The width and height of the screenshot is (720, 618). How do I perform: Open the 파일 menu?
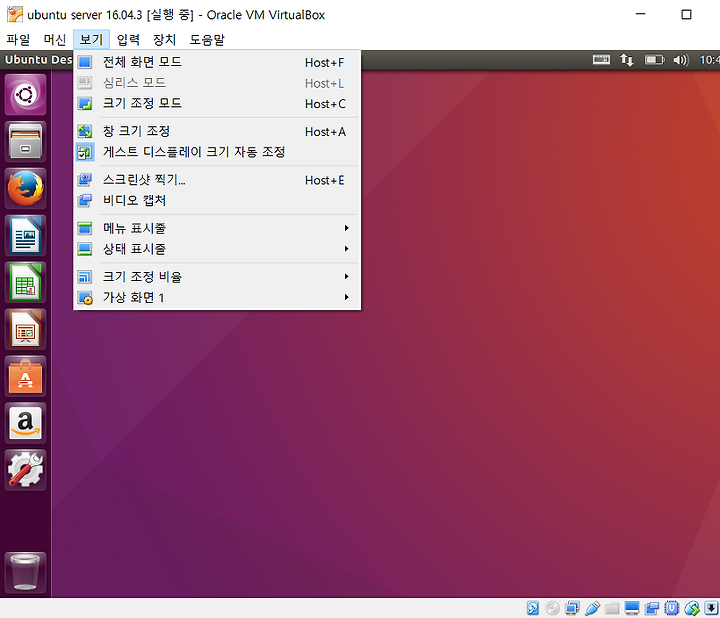pyautogui.click(x=18, y=40)
